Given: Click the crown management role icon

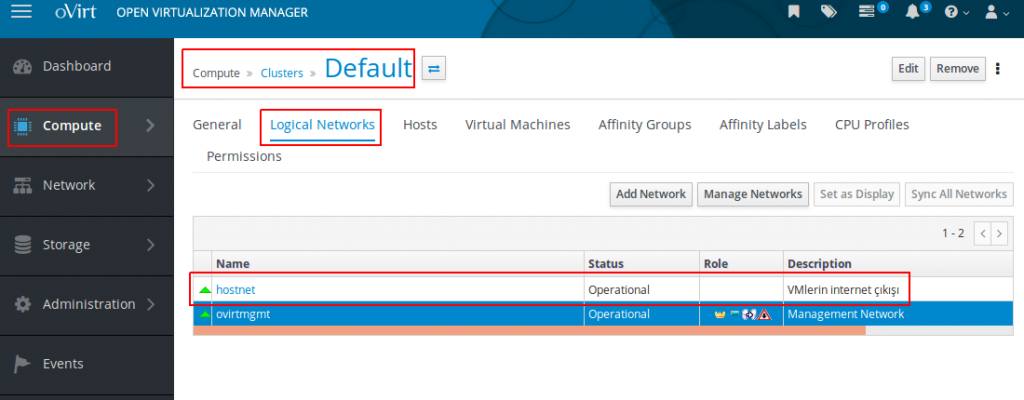Looking at the screenshot, I should click(720, 314).
